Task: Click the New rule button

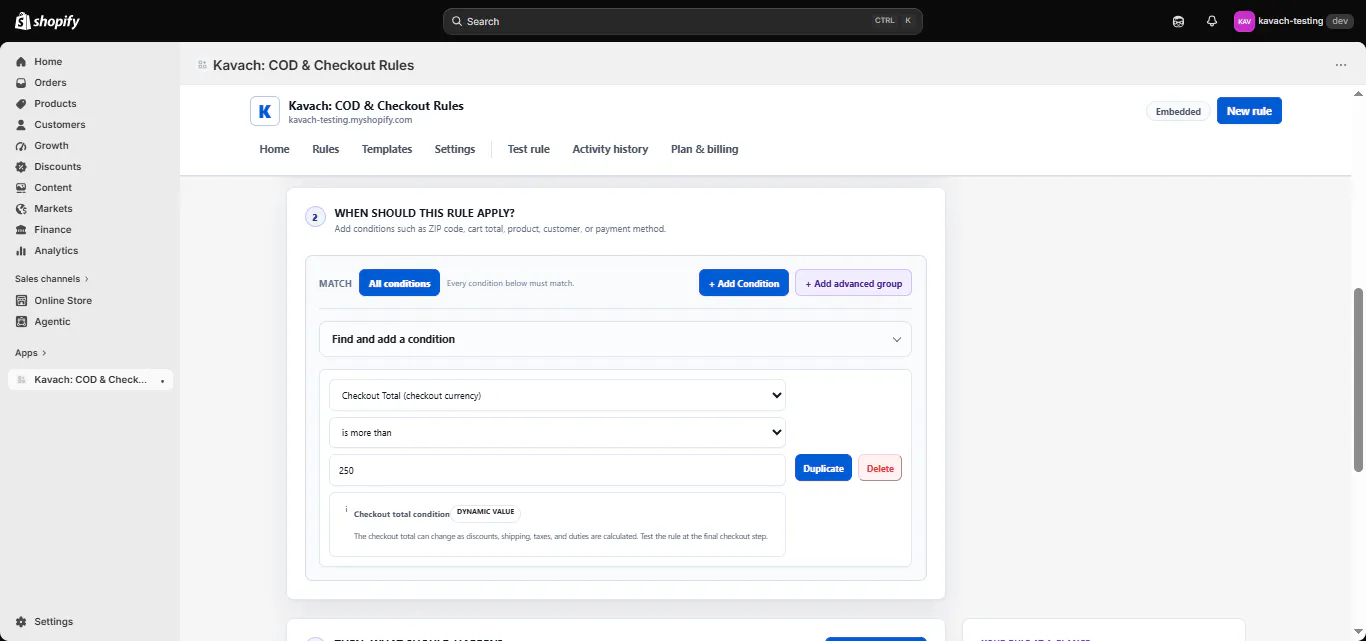Action: coord(1249,111)
